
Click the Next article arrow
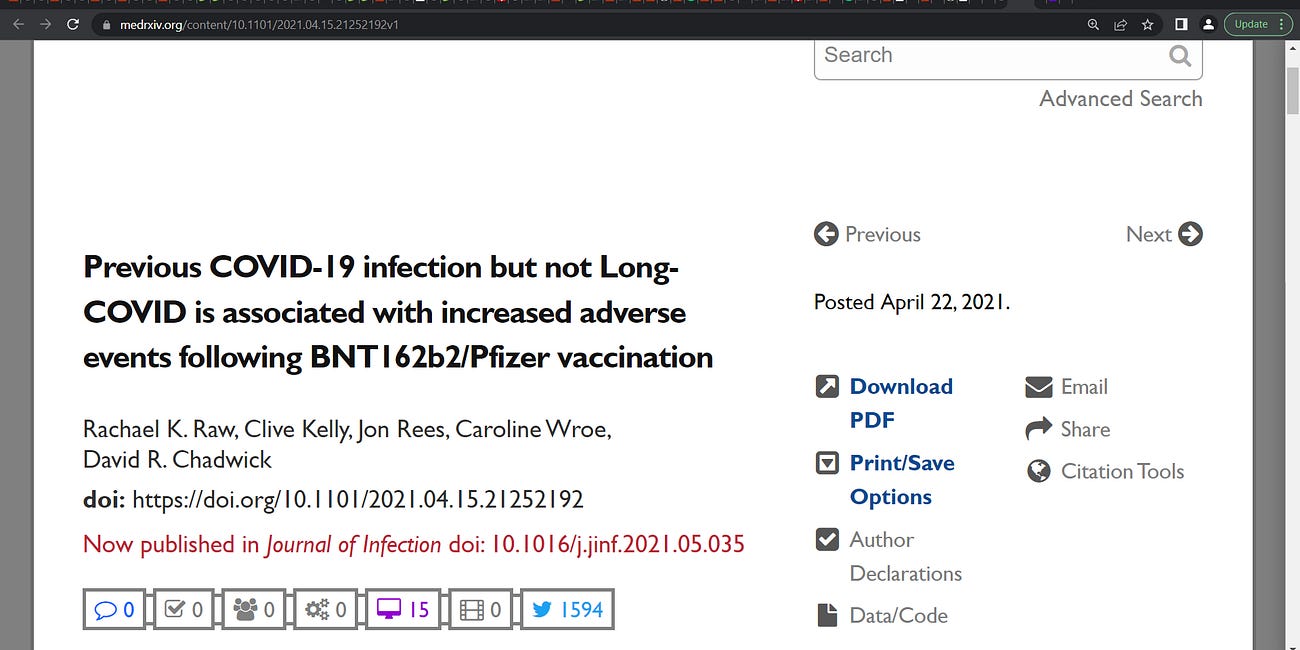[1191, 234]
